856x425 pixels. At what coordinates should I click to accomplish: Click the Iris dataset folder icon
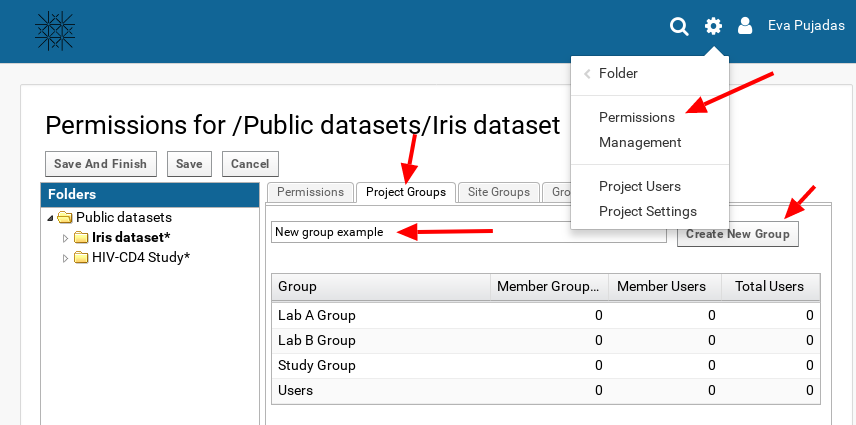click(x=81, y=238)
